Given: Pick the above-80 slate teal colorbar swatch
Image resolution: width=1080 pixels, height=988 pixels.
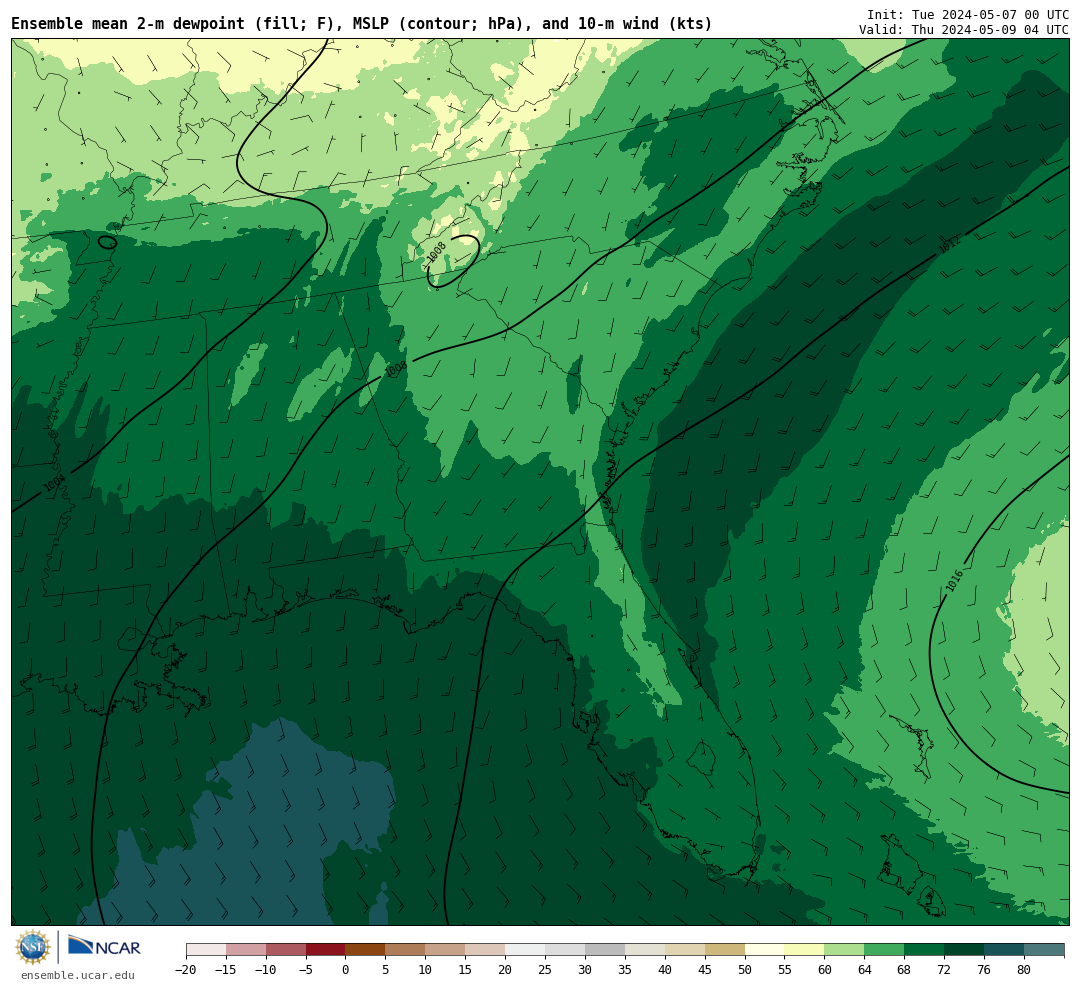Looking at the screenshot, I should 1044,950.
